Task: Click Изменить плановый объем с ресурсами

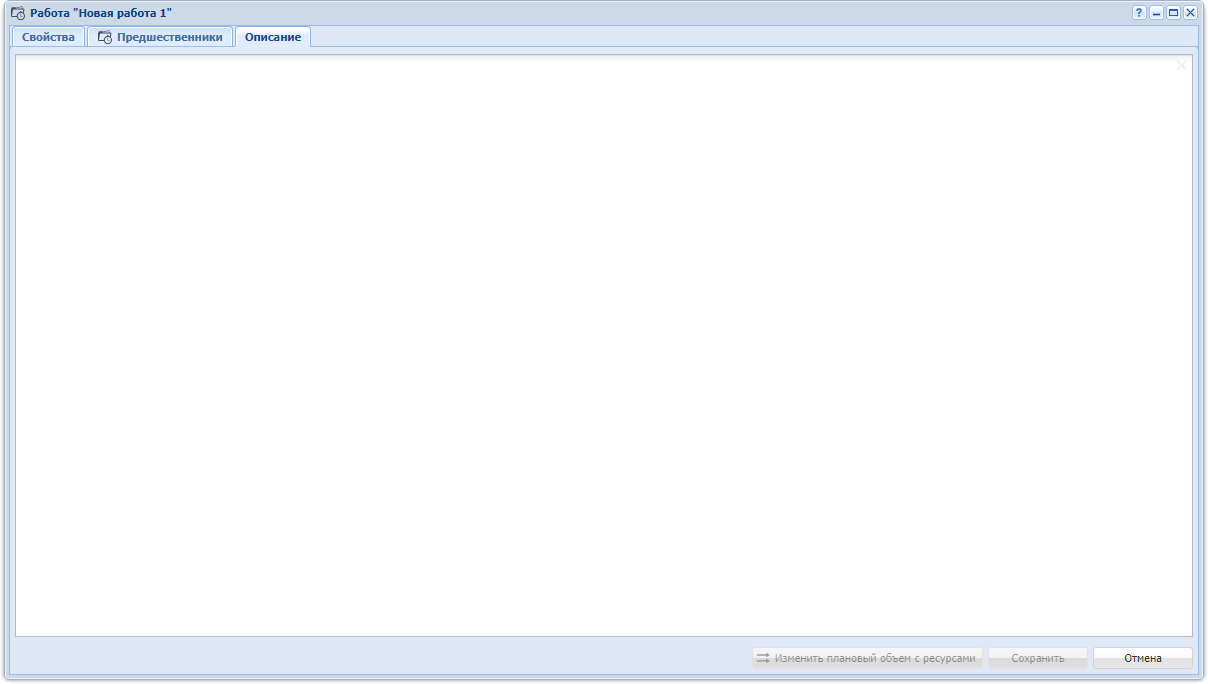Action: tap(867, 658)
